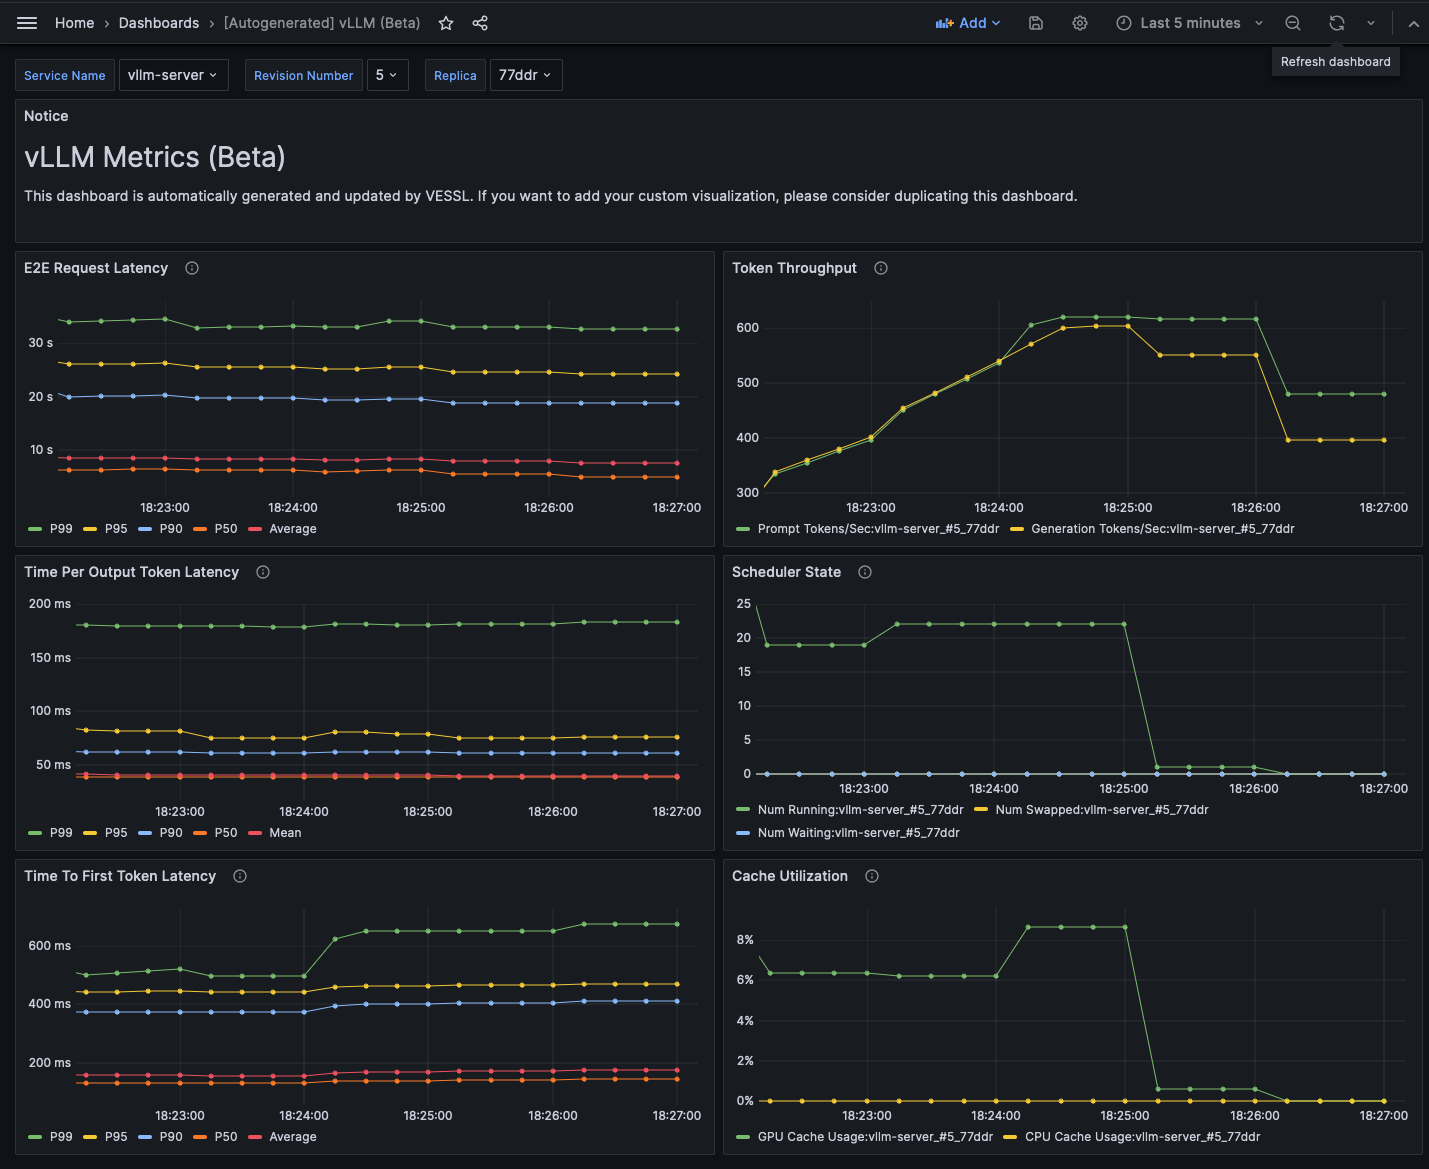The height and width of the screenshot is (1169, 1429).
Task: Go to Home in the breadcrumb
Action: click(x=74, y=23)
